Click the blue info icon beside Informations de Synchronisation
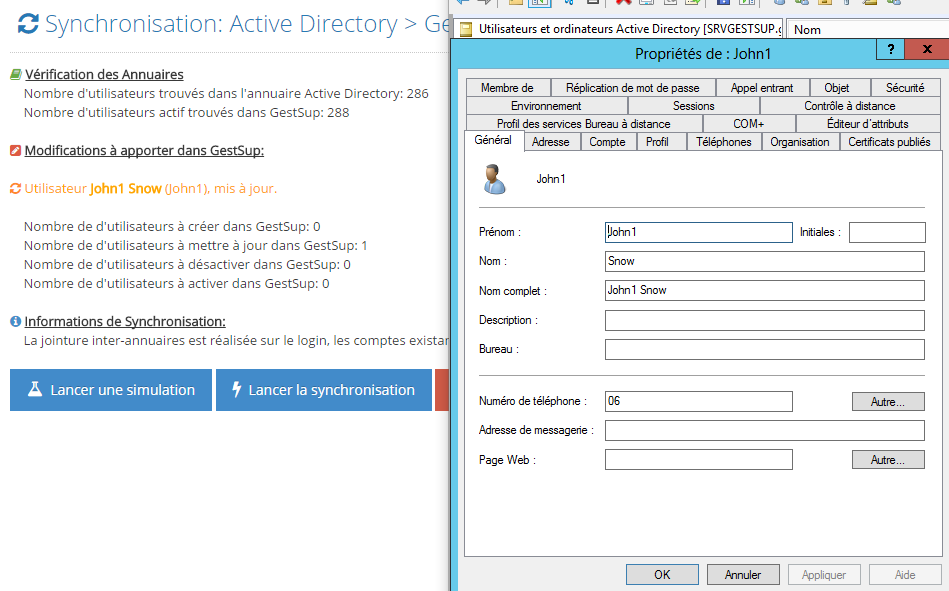 tap(16, 322)
